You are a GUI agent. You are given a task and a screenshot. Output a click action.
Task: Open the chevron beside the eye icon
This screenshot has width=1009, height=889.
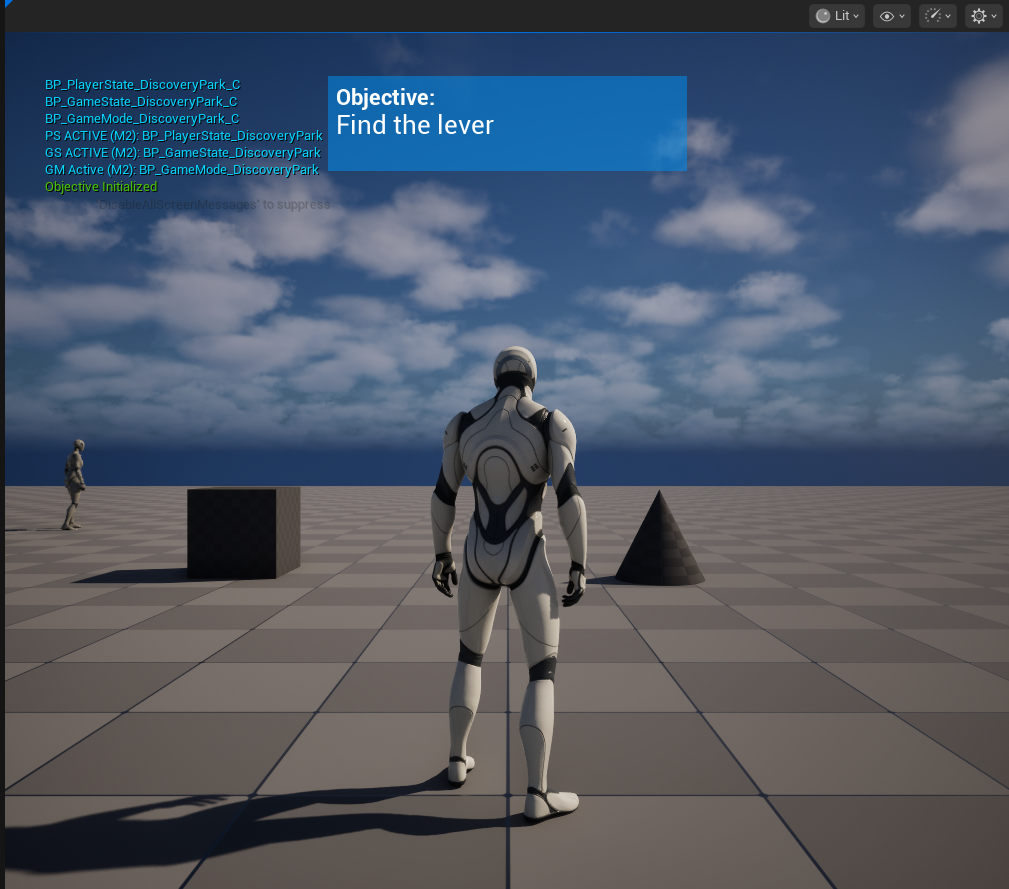[x=902, y=16]
